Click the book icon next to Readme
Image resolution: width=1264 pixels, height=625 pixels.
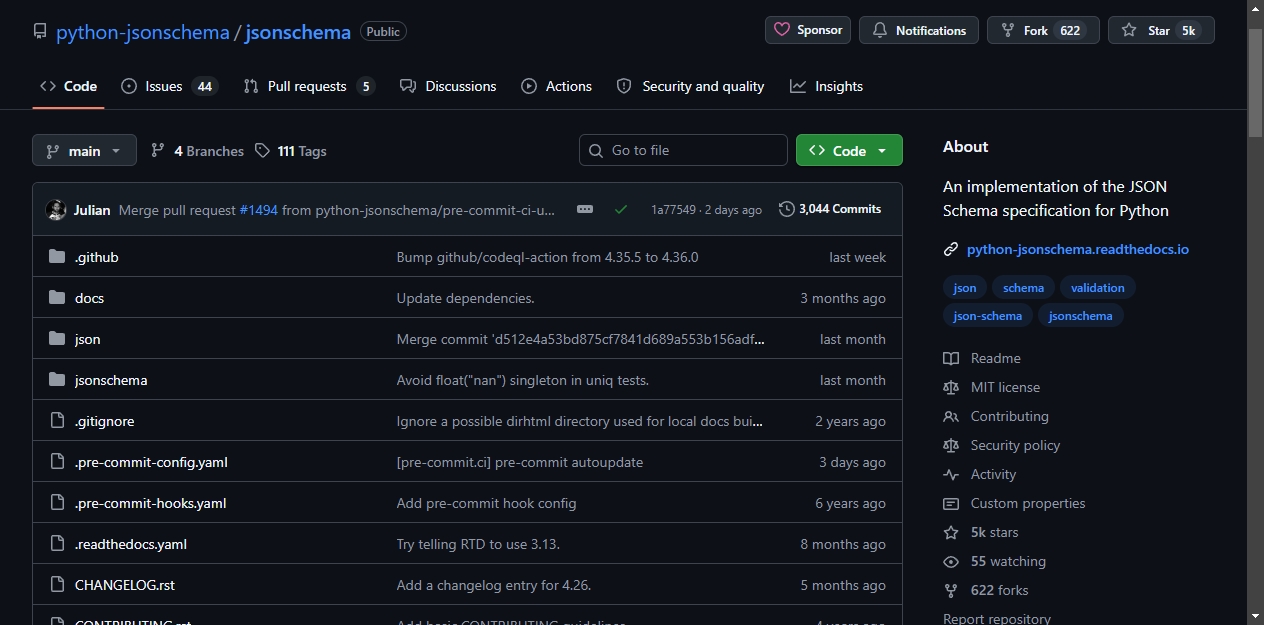(951, 358)
